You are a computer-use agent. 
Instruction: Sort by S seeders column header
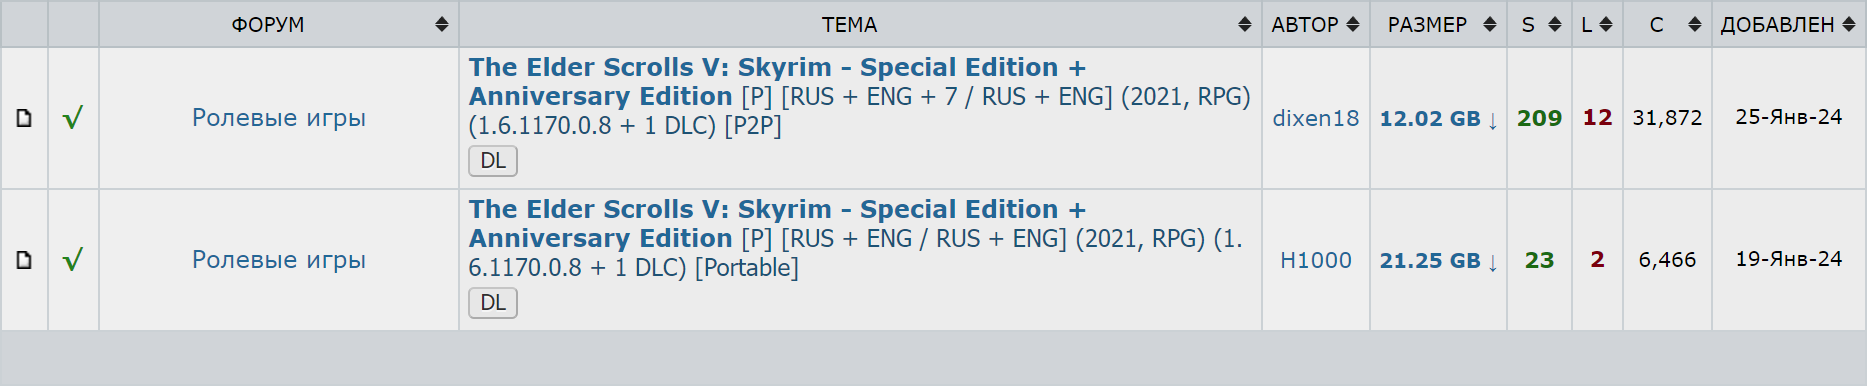(1539, 24)
